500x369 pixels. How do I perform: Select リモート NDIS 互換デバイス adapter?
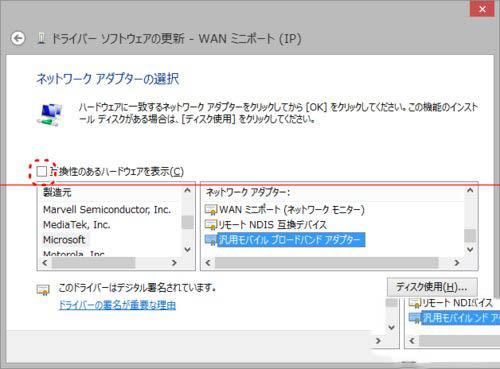[272, 225]
